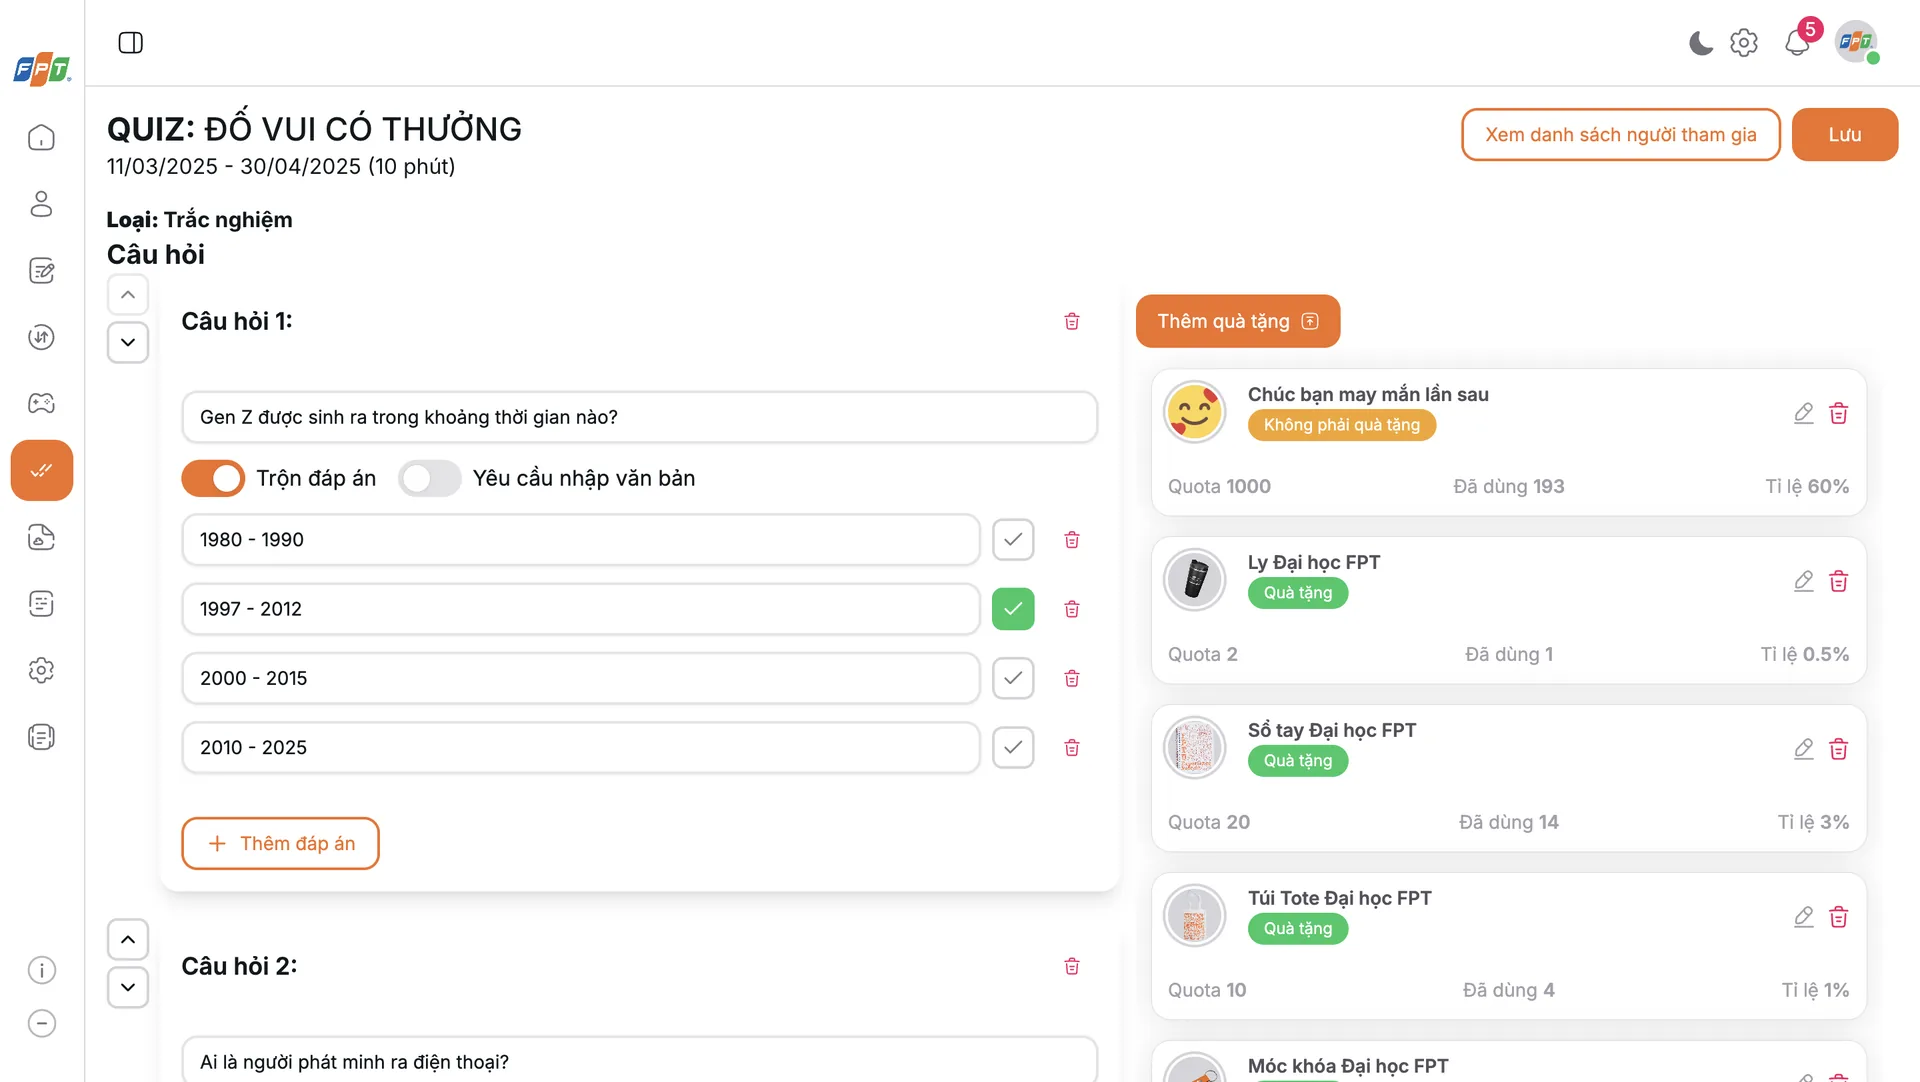Switch to dark mode moon icon
The height and width of the screenshot is (1082, 1920).
(1700, 43)
